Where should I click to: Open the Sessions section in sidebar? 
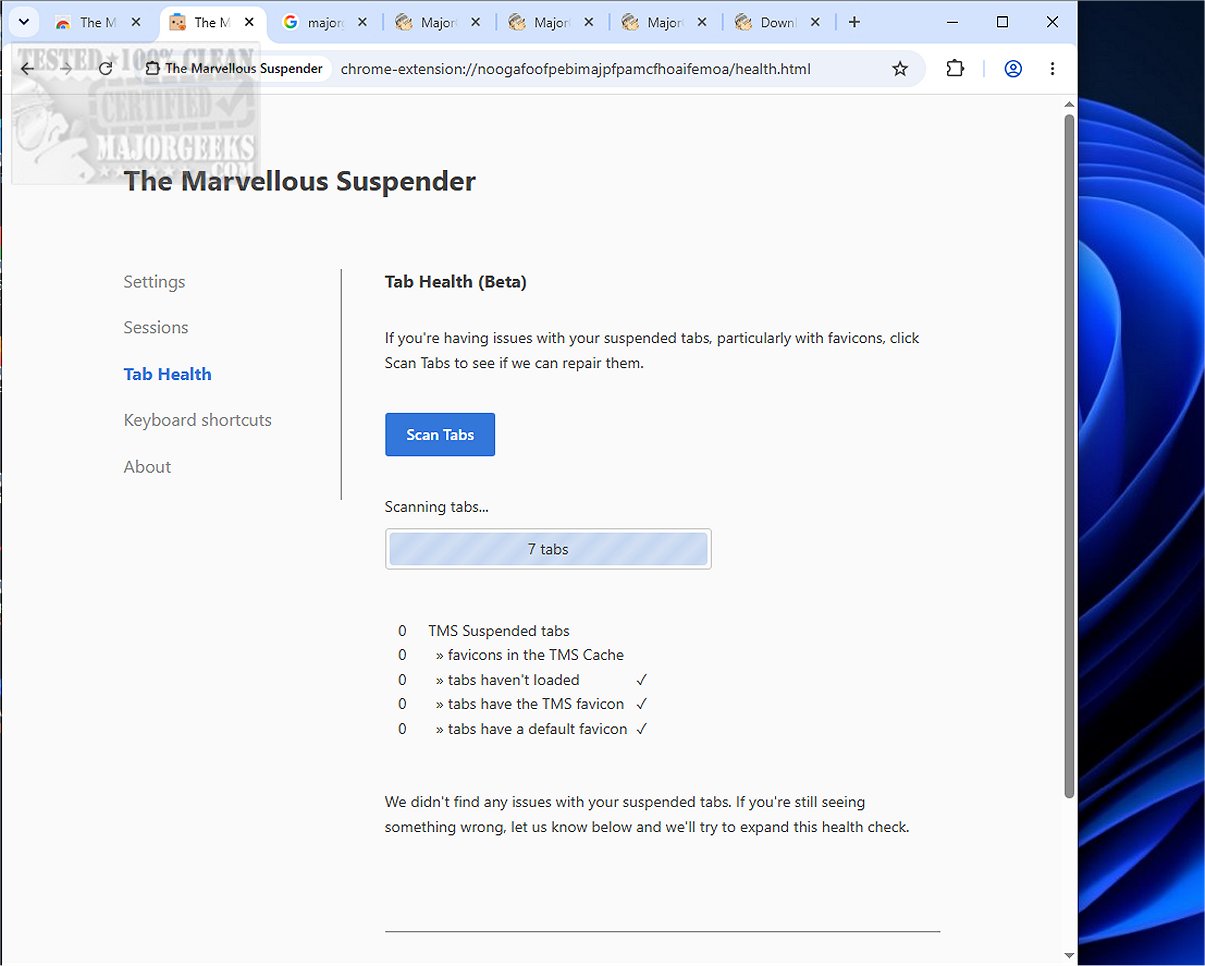[156, 328]
